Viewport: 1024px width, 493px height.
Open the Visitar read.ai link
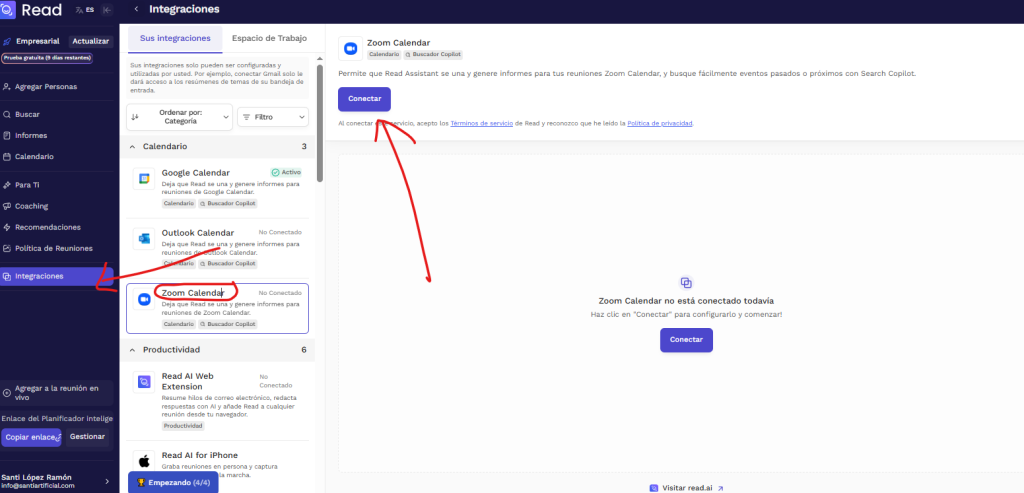point(686,488)
